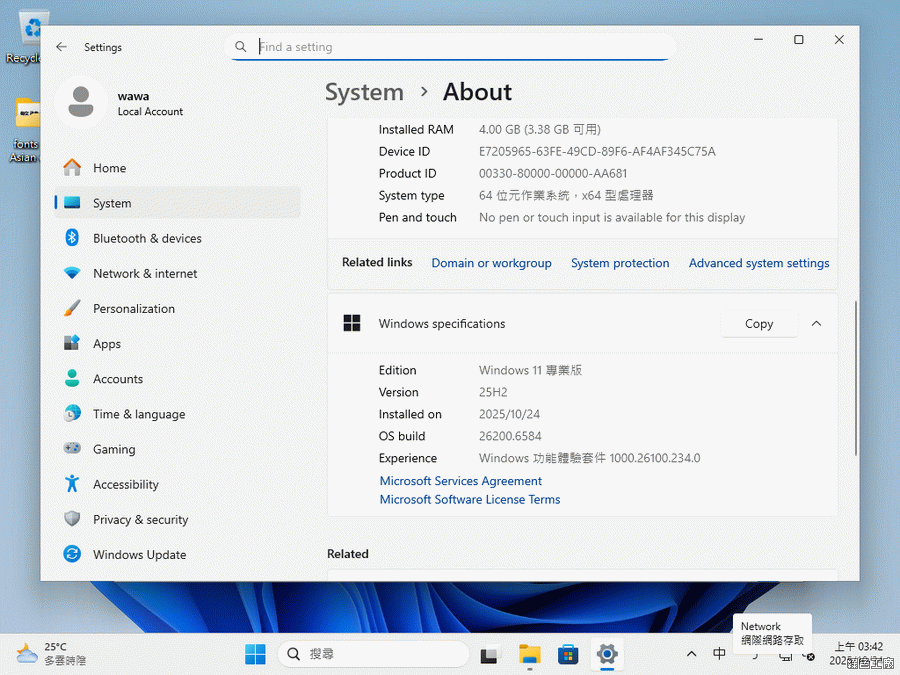
Task: Navigate to System breadcrumb
Action: (x=364, y=92)
